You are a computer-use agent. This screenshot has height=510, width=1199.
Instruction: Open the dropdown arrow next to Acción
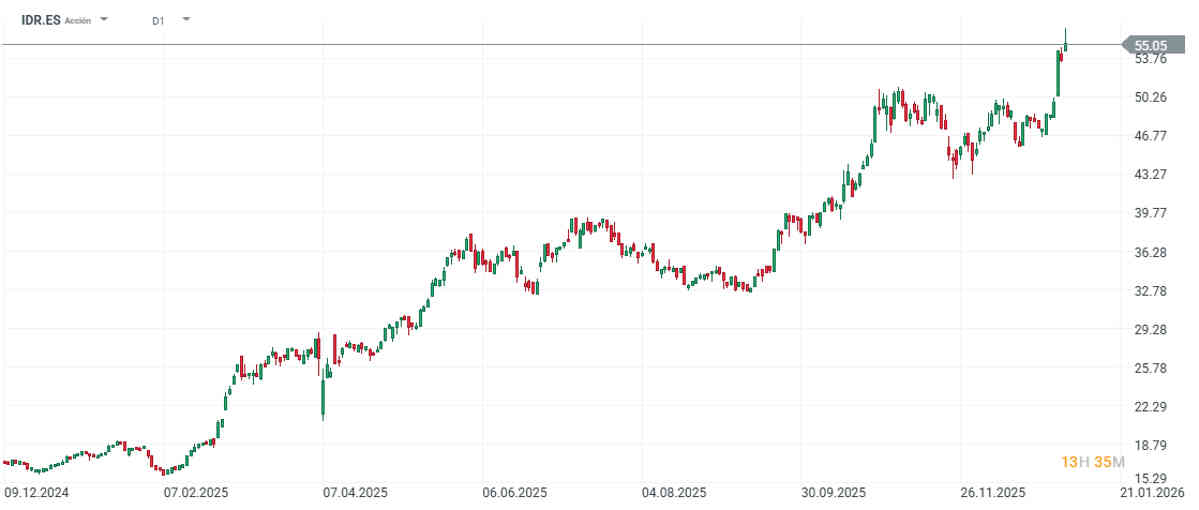pyautogui.click(x=105, y=20)
